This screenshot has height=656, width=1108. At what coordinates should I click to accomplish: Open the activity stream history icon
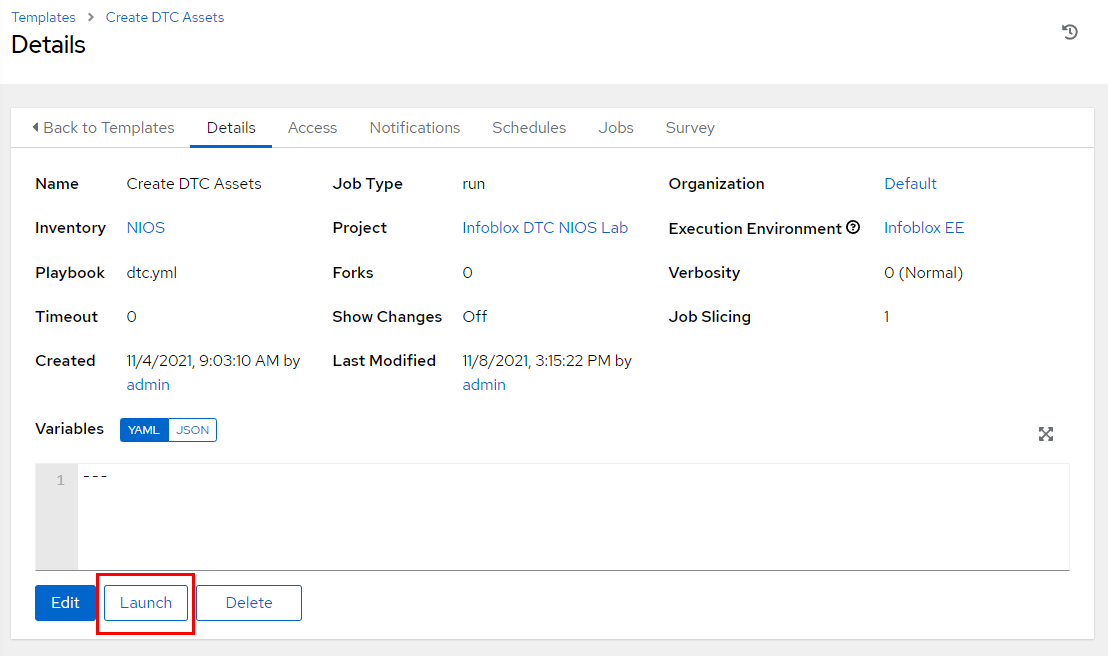[x=1069, y=32]
